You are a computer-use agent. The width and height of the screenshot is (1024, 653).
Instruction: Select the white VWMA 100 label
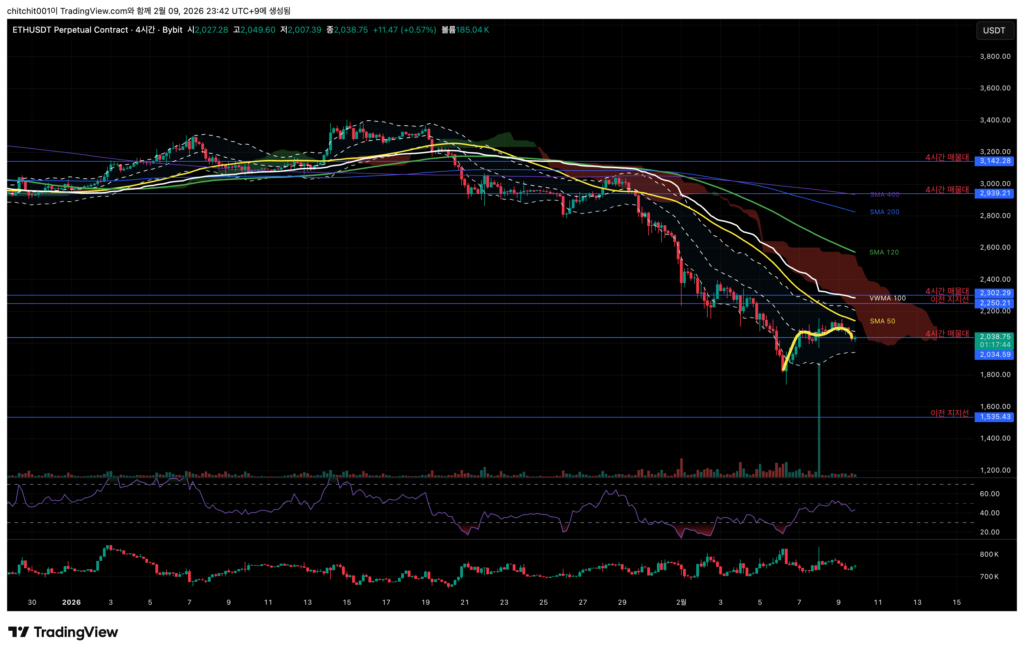[888, 298]
